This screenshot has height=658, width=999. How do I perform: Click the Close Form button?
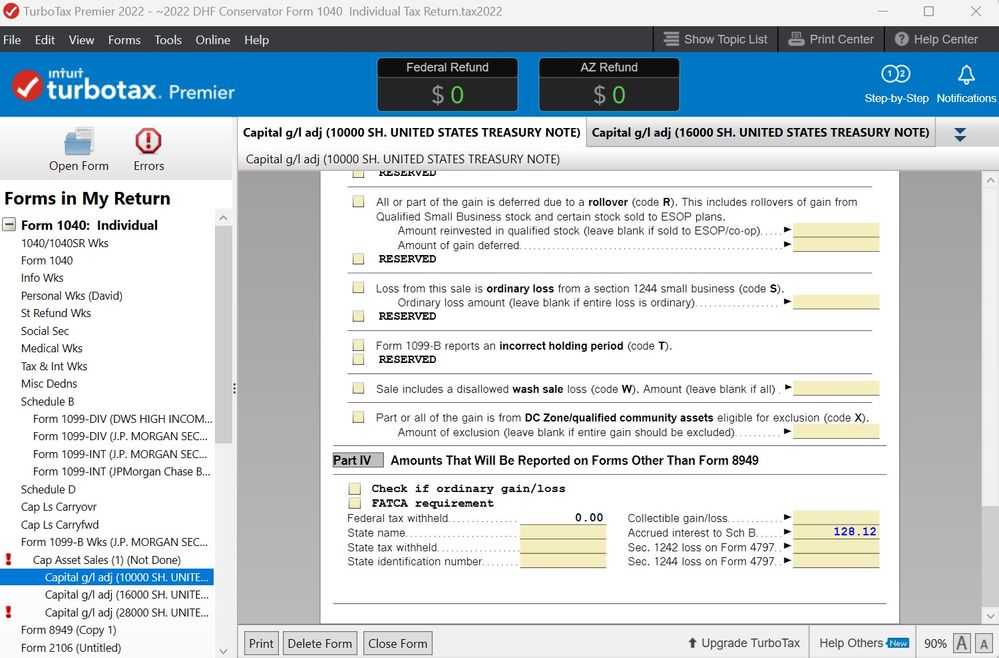[x=398, y=643]
